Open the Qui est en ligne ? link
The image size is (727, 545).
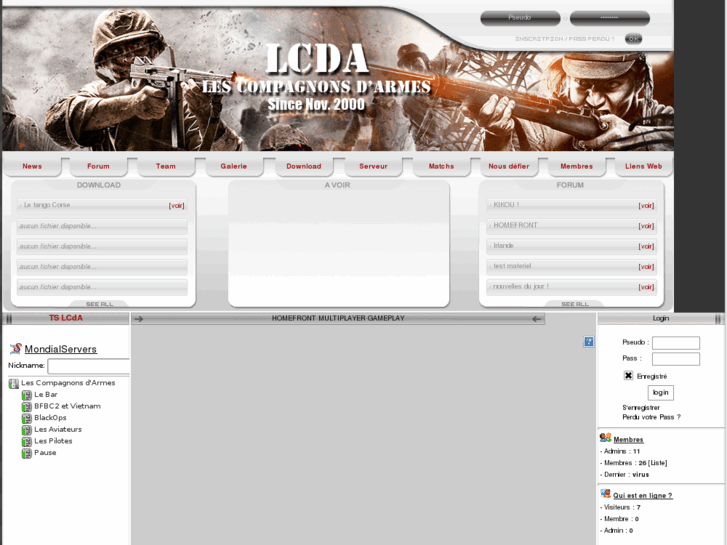[643, 495]
